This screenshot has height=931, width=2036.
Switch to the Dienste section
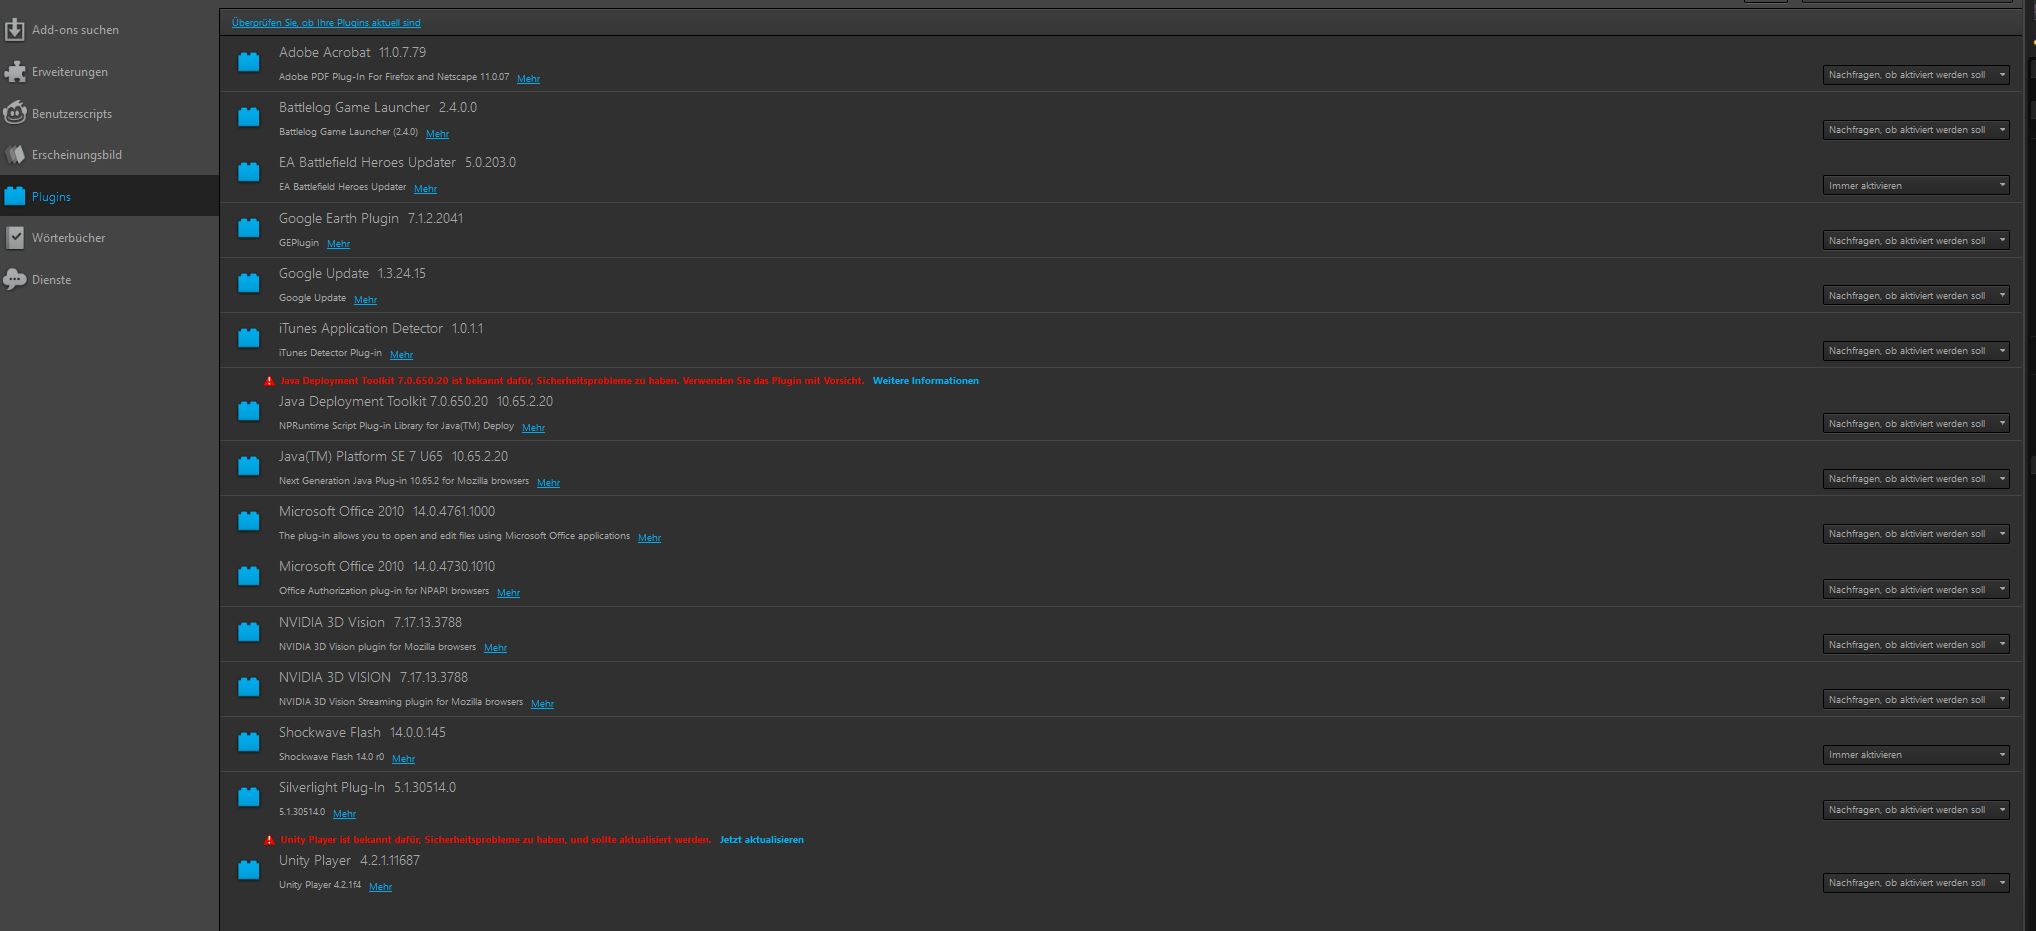[x=109, y=280]
